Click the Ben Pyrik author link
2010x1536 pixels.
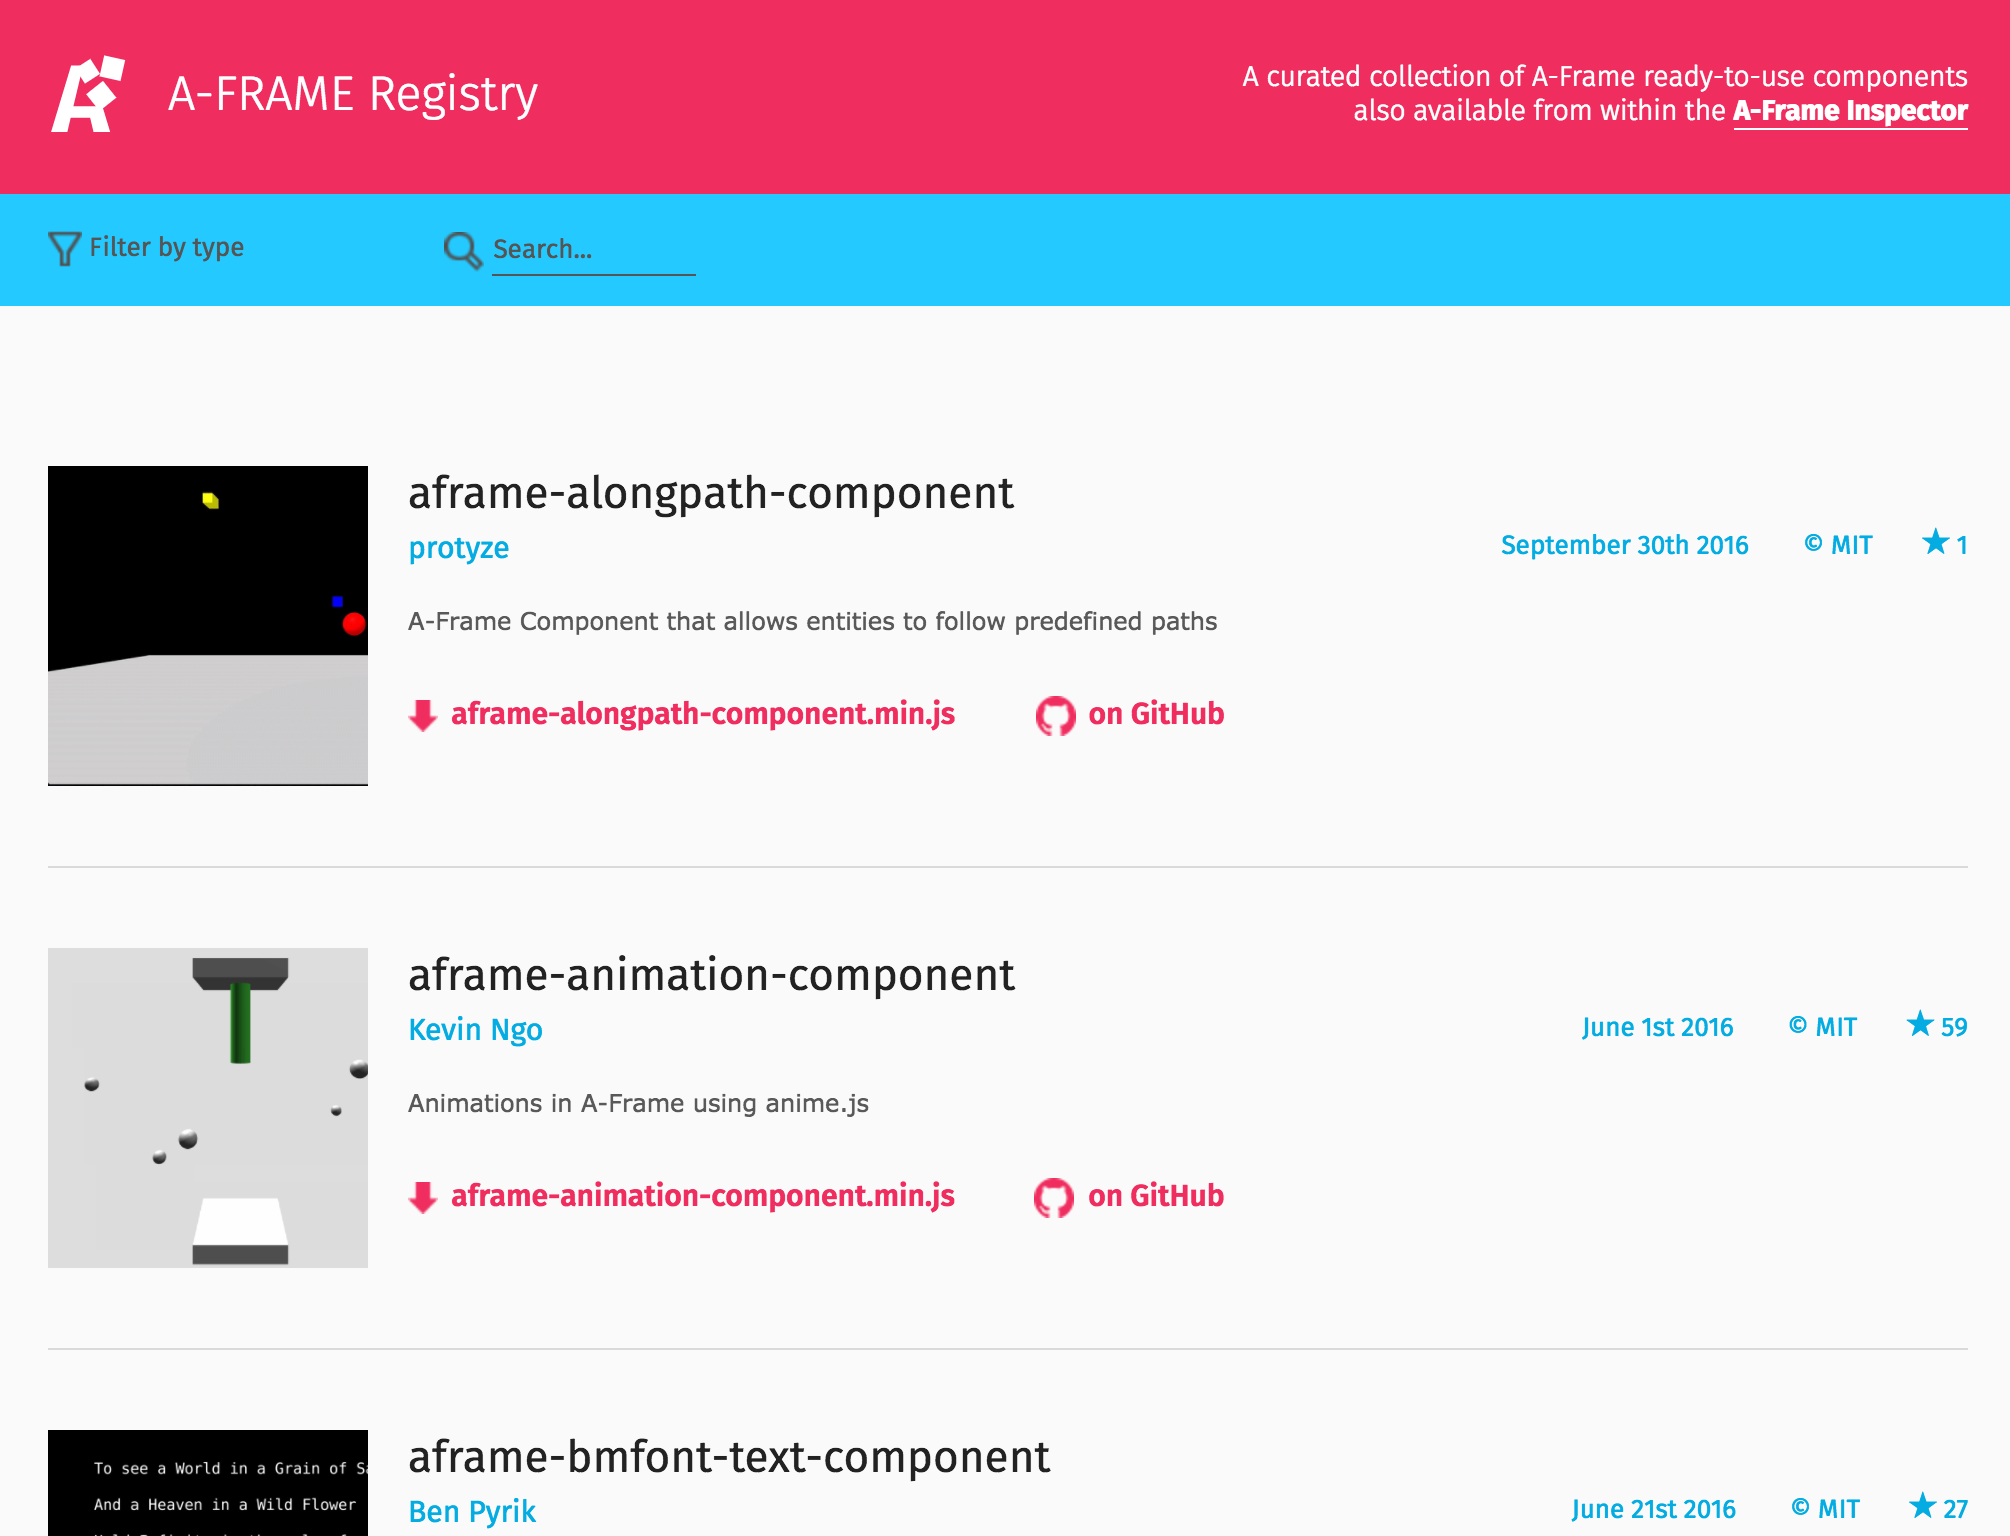471,1511
